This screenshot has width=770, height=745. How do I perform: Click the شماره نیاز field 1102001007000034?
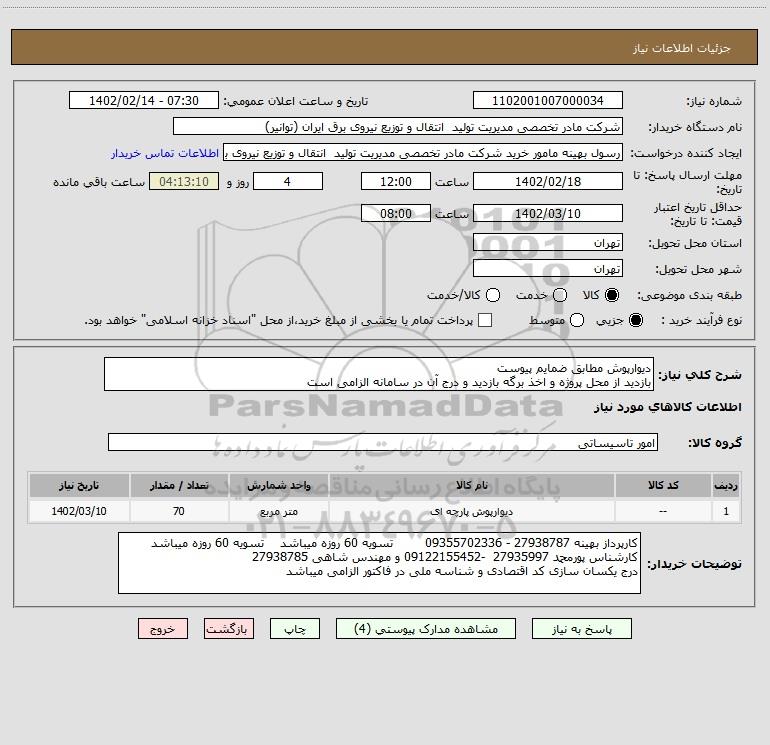(x=548, y=100)
